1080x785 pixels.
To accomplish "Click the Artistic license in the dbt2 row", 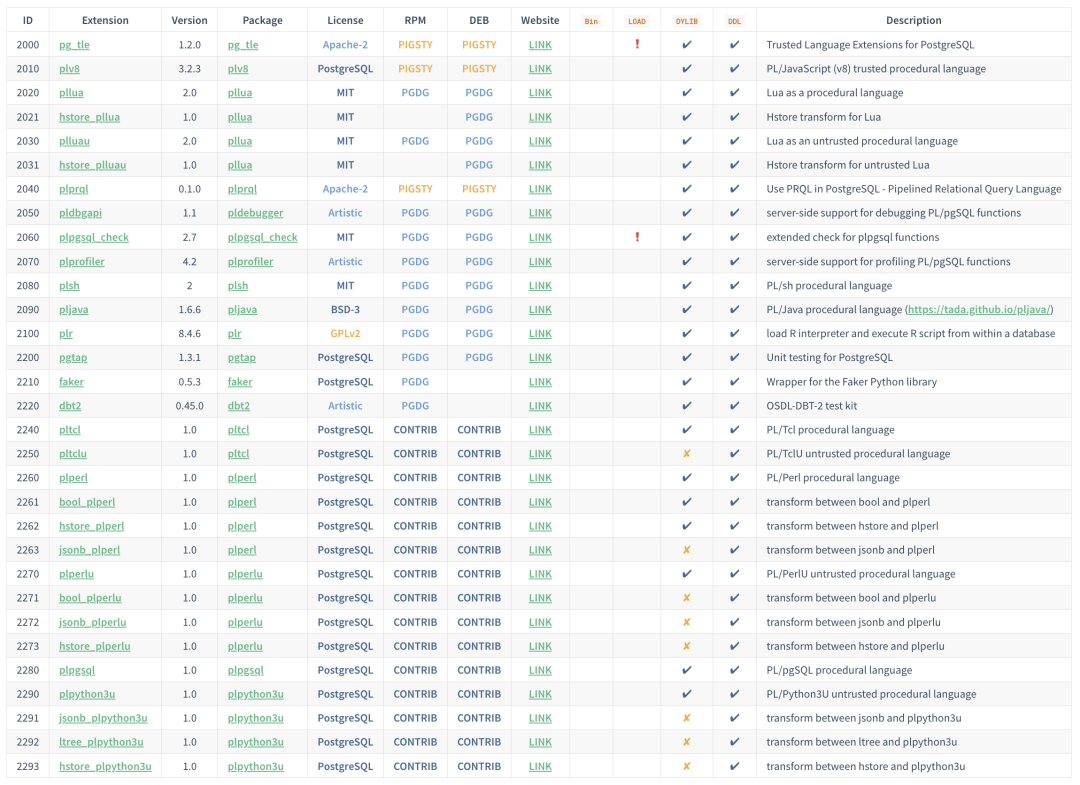I will tap(345, 406).
